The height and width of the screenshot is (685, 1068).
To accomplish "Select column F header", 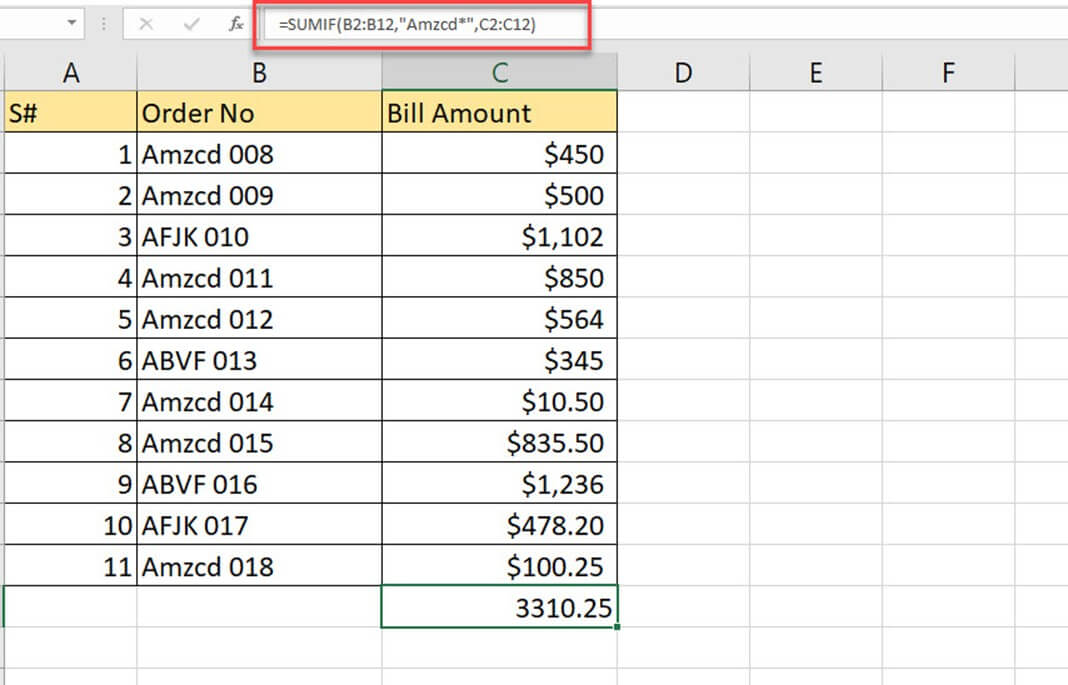I will pos(948,72).
